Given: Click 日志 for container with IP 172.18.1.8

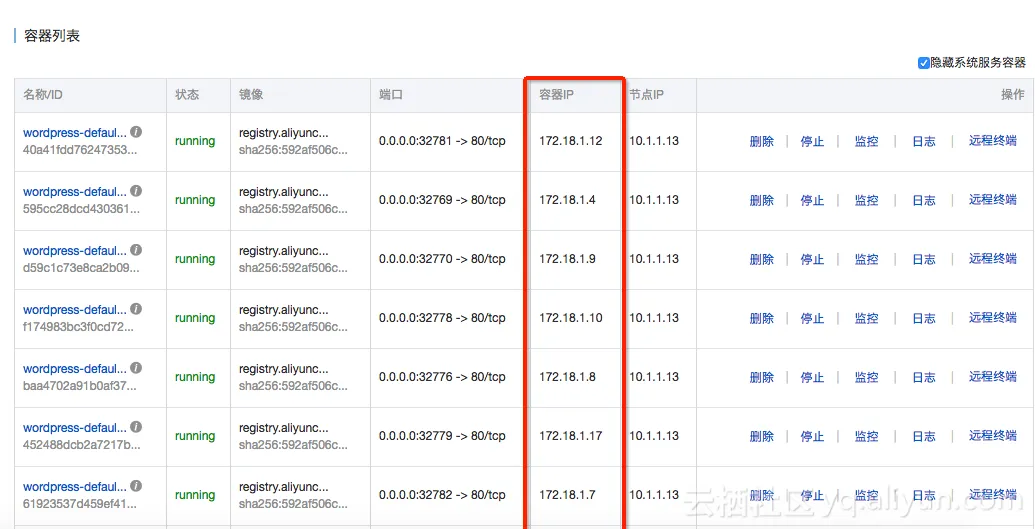Looking at the screenshot, I should (x=923, y=378).
